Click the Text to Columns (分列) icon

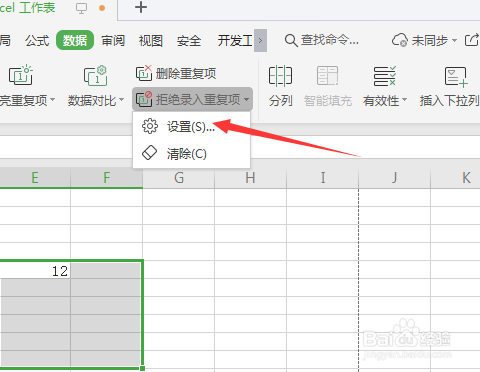coord(280,75)
